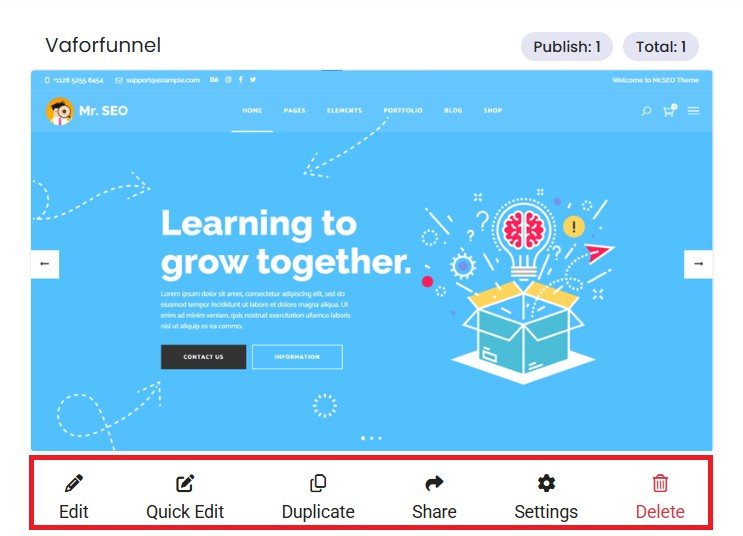Select the HOME menu item

252,111
